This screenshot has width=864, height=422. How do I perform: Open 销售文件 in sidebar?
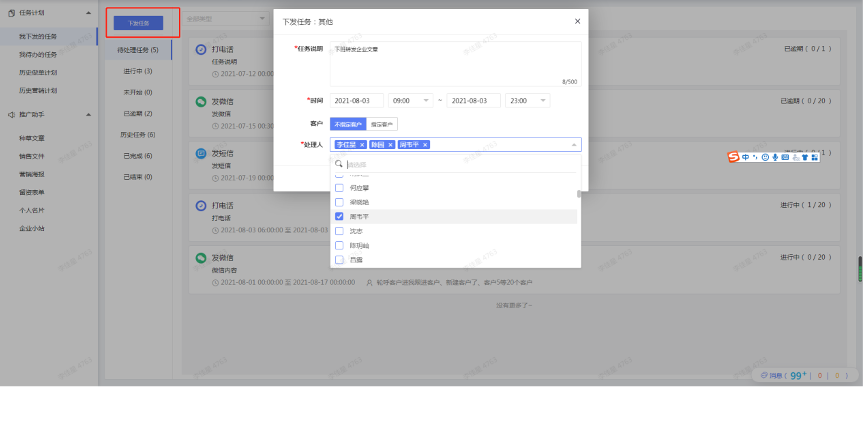[32, 156]
